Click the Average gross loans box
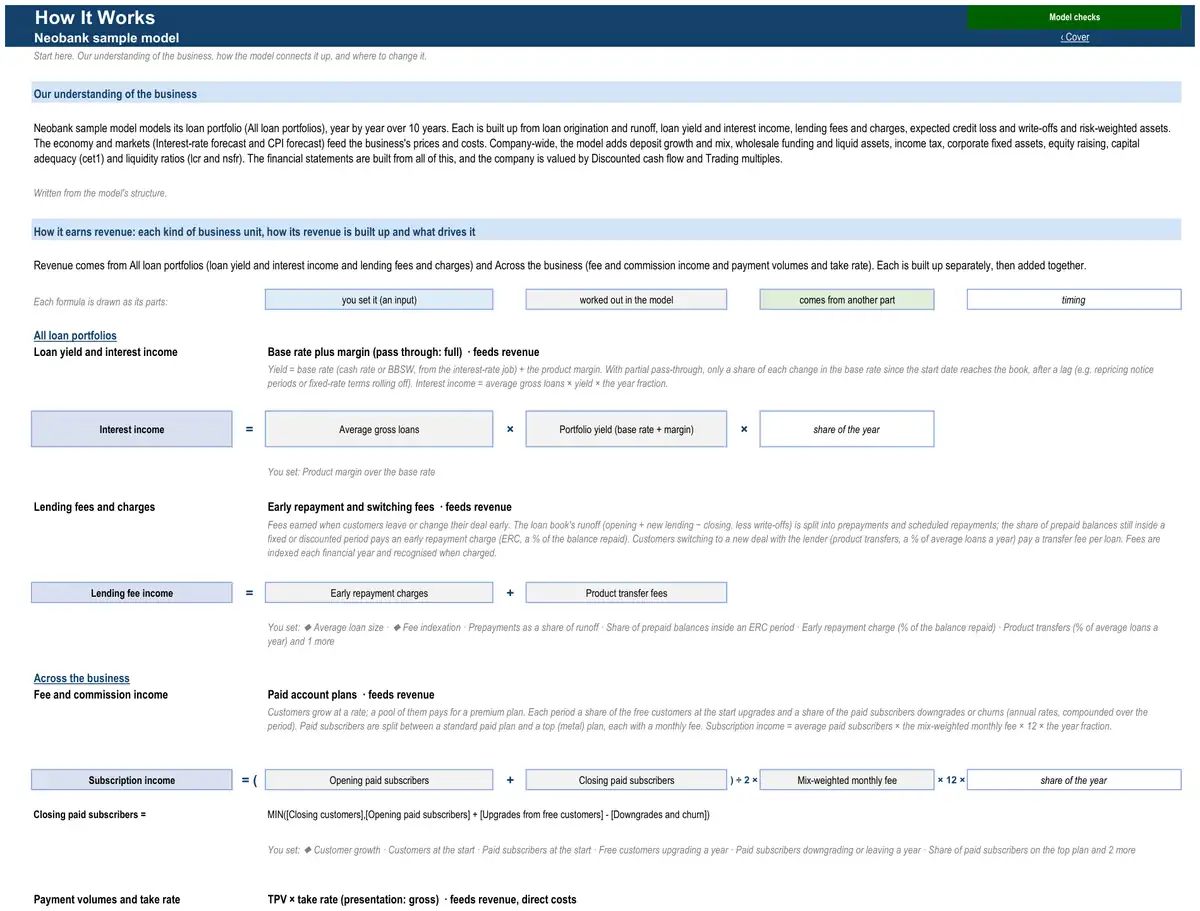 379,429
